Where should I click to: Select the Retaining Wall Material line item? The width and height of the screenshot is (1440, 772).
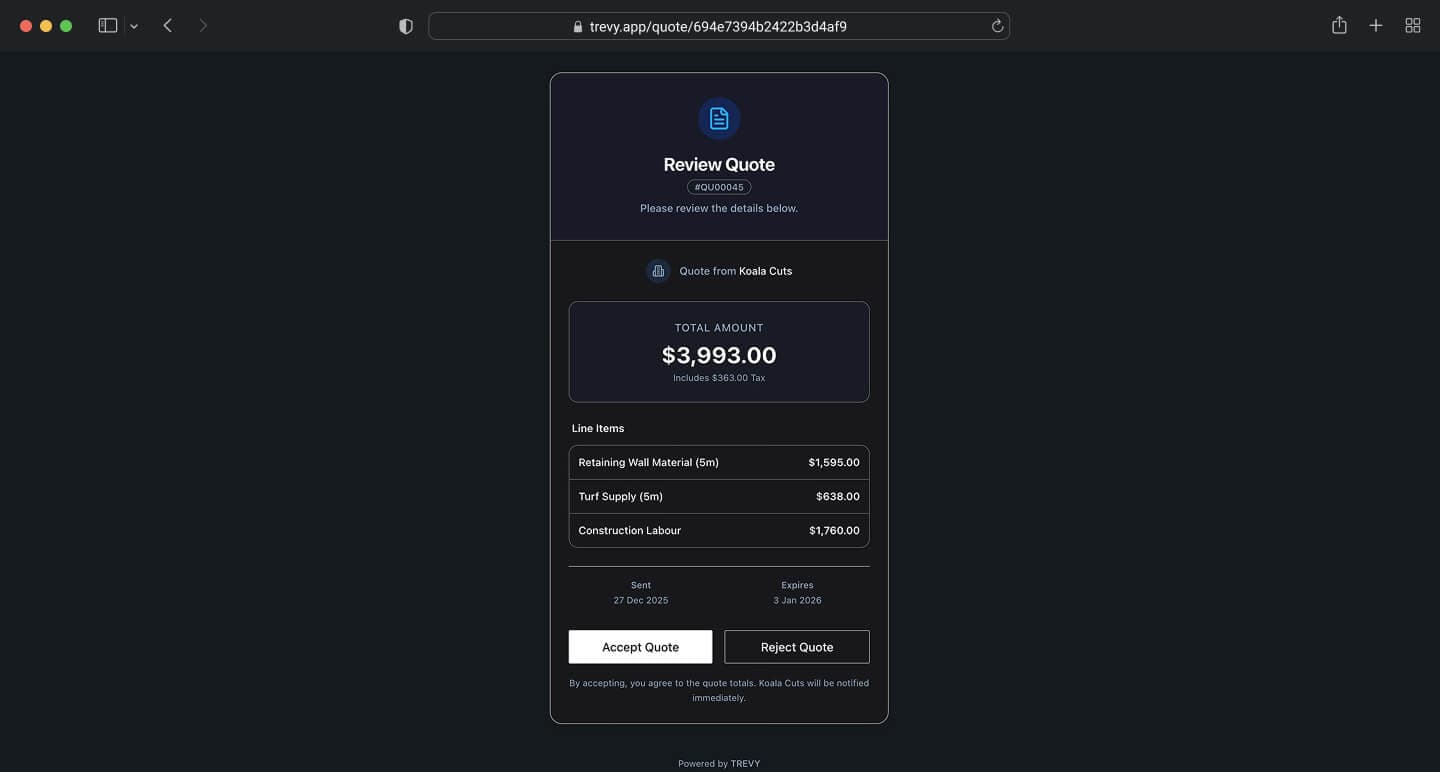click(718, 462)
